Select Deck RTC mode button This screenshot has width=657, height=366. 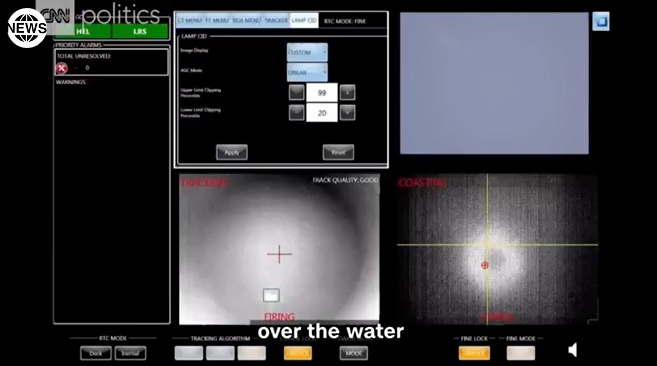[96, 353]
